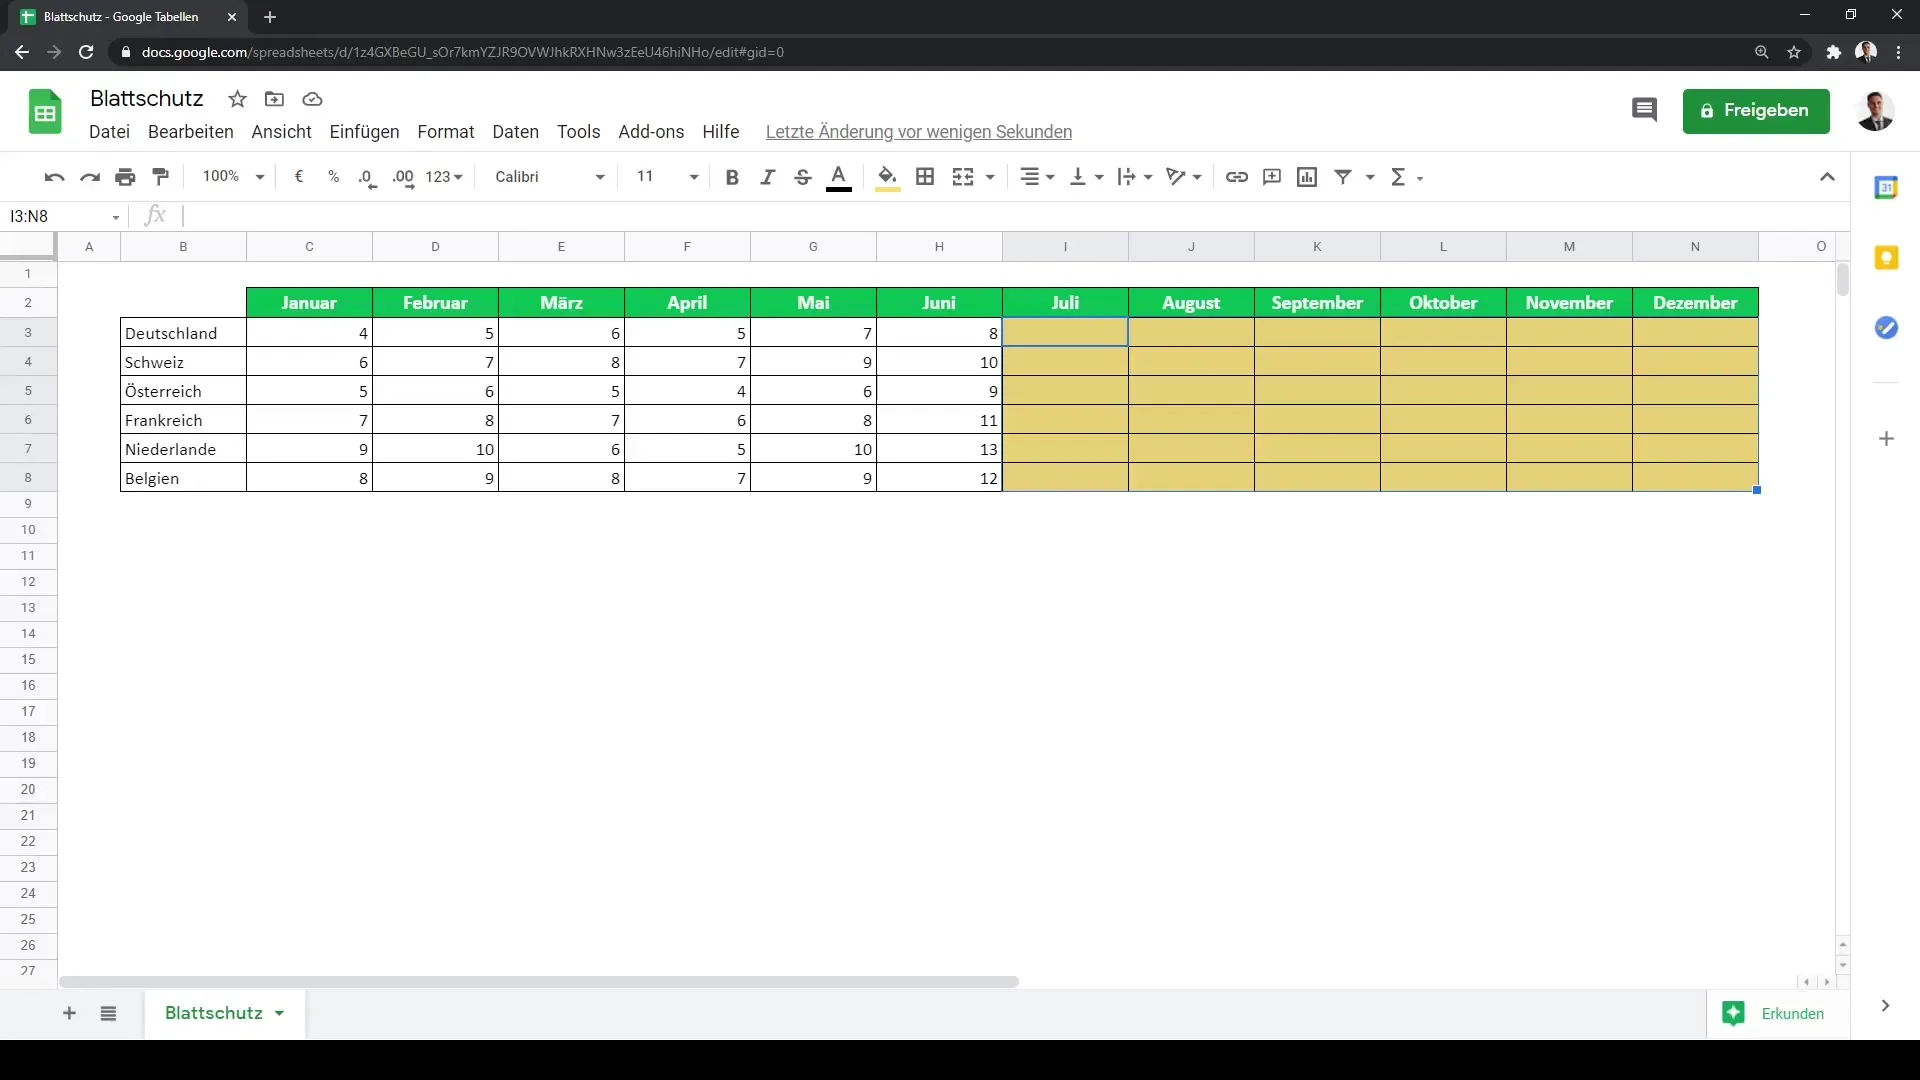Image resolution: width=1920 pixels, height=1080 pixels.
Task: Add a new sheet with plus icon
Action: pos(69,1014)
